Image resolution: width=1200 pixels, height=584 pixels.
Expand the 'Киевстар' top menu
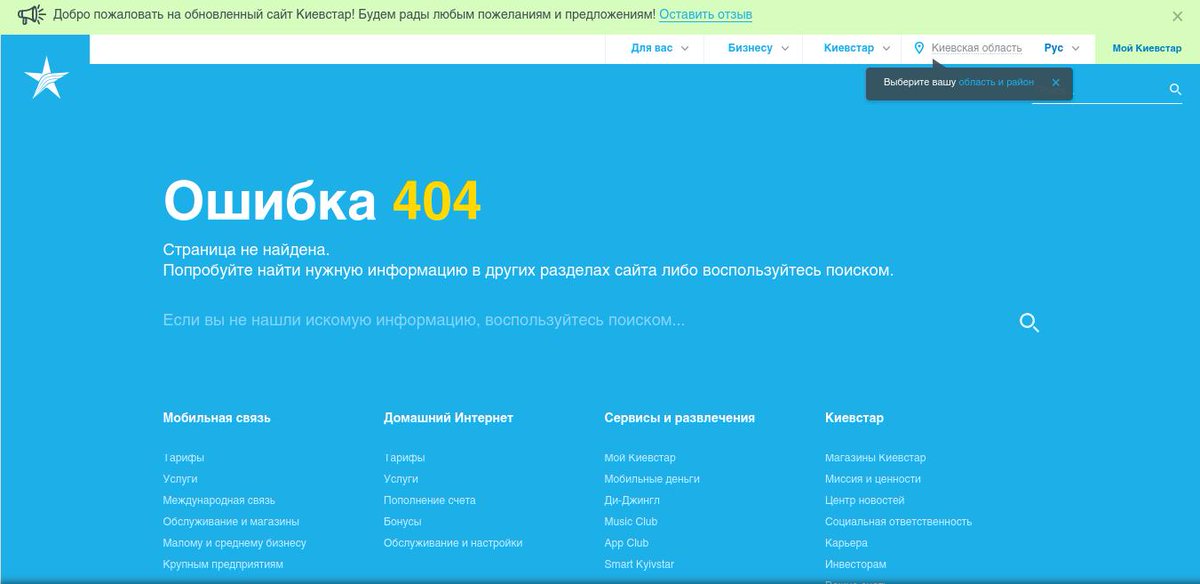coord(857,48)
